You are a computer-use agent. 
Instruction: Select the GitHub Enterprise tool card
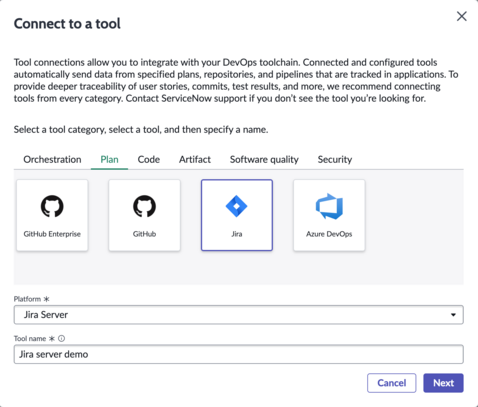(x=52, y=215)
